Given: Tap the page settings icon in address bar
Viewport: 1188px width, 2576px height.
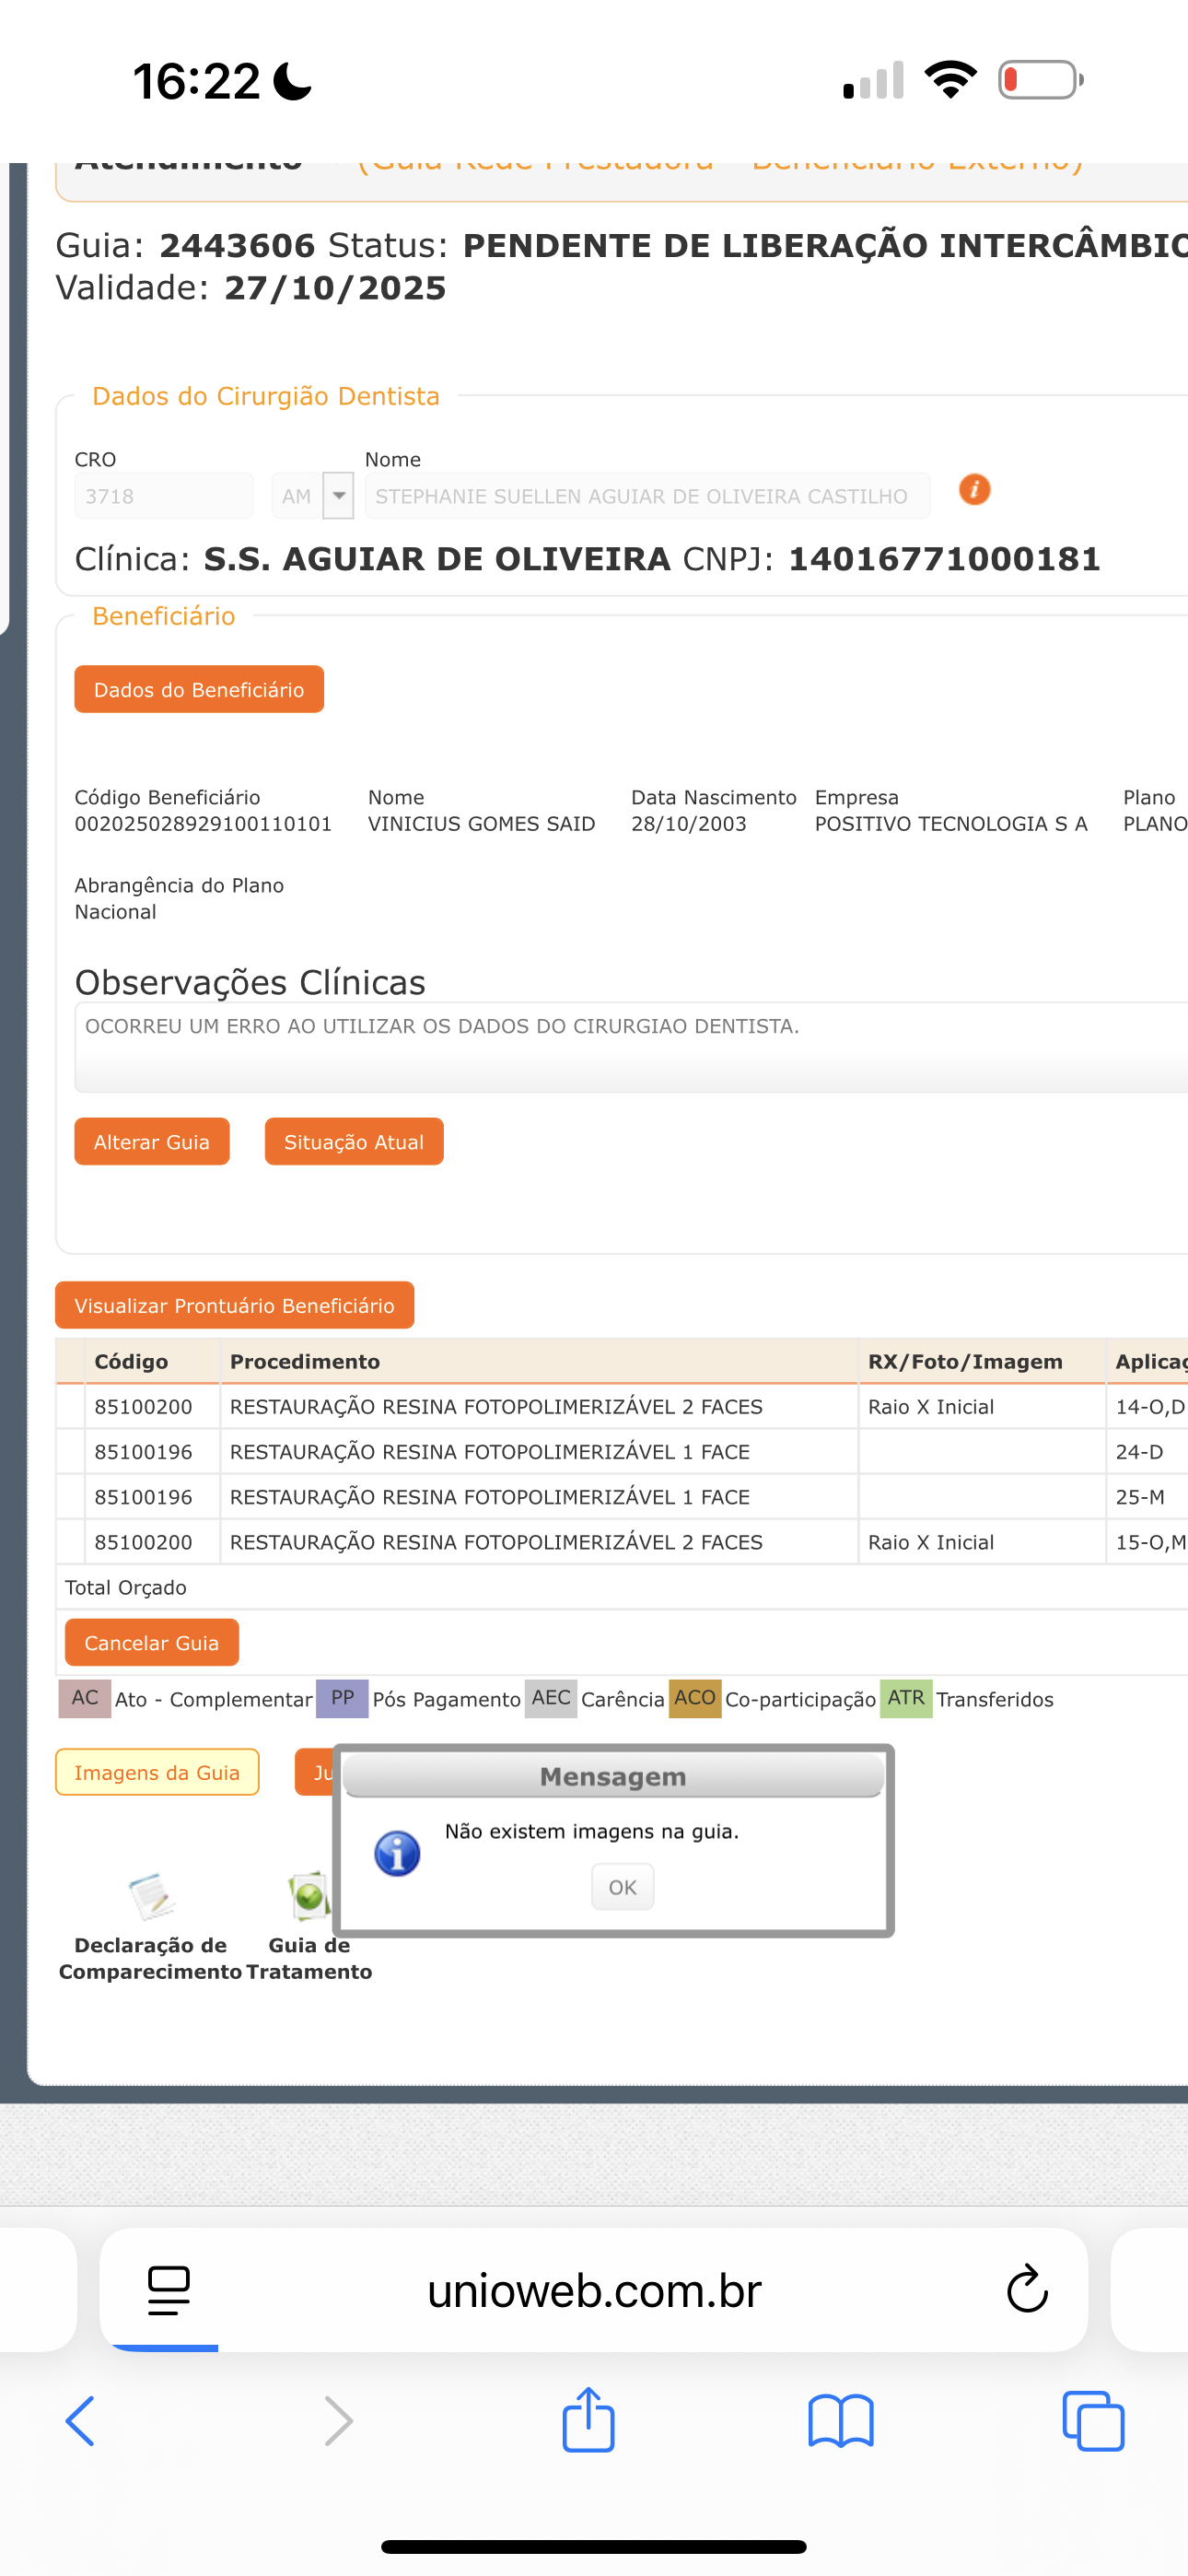Looking at the screenshot, I should [168, 2290].
